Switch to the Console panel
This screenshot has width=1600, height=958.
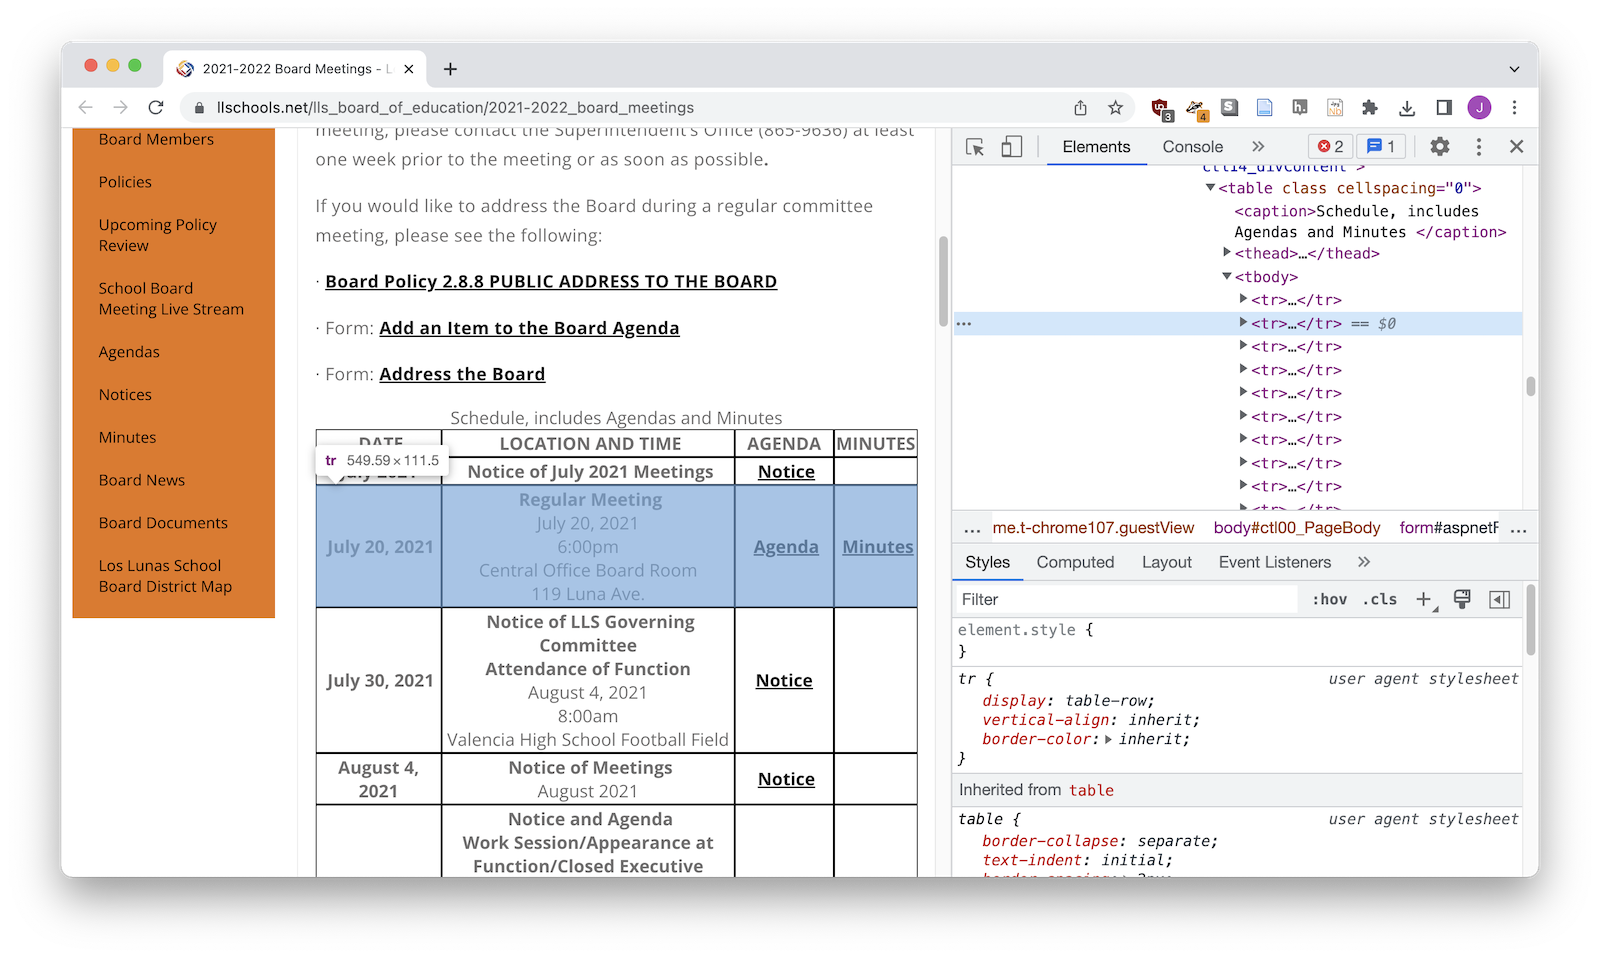(1192, 147)
